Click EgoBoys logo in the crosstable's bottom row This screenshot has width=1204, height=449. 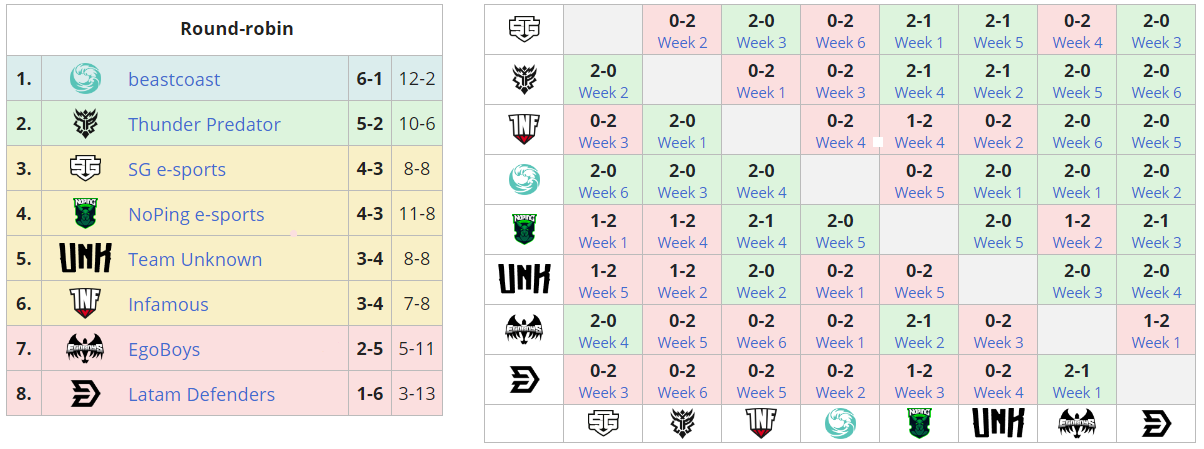point(1077,423)
